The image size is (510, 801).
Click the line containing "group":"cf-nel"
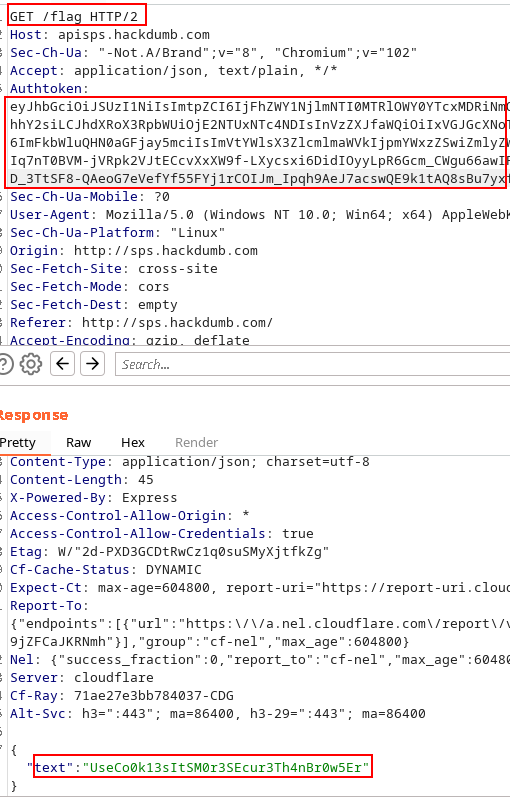point(210,642)
